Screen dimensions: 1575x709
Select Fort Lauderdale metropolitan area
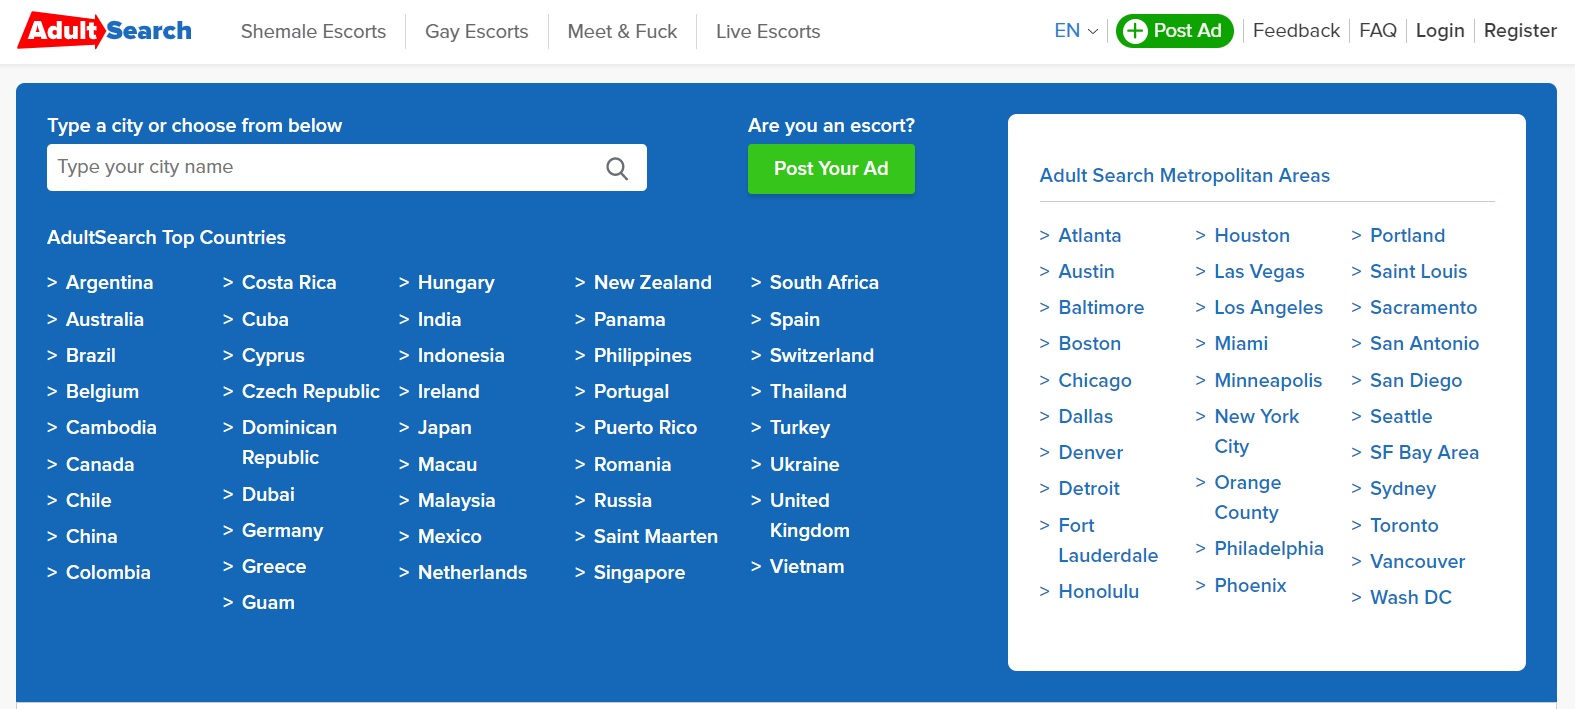1108,540
